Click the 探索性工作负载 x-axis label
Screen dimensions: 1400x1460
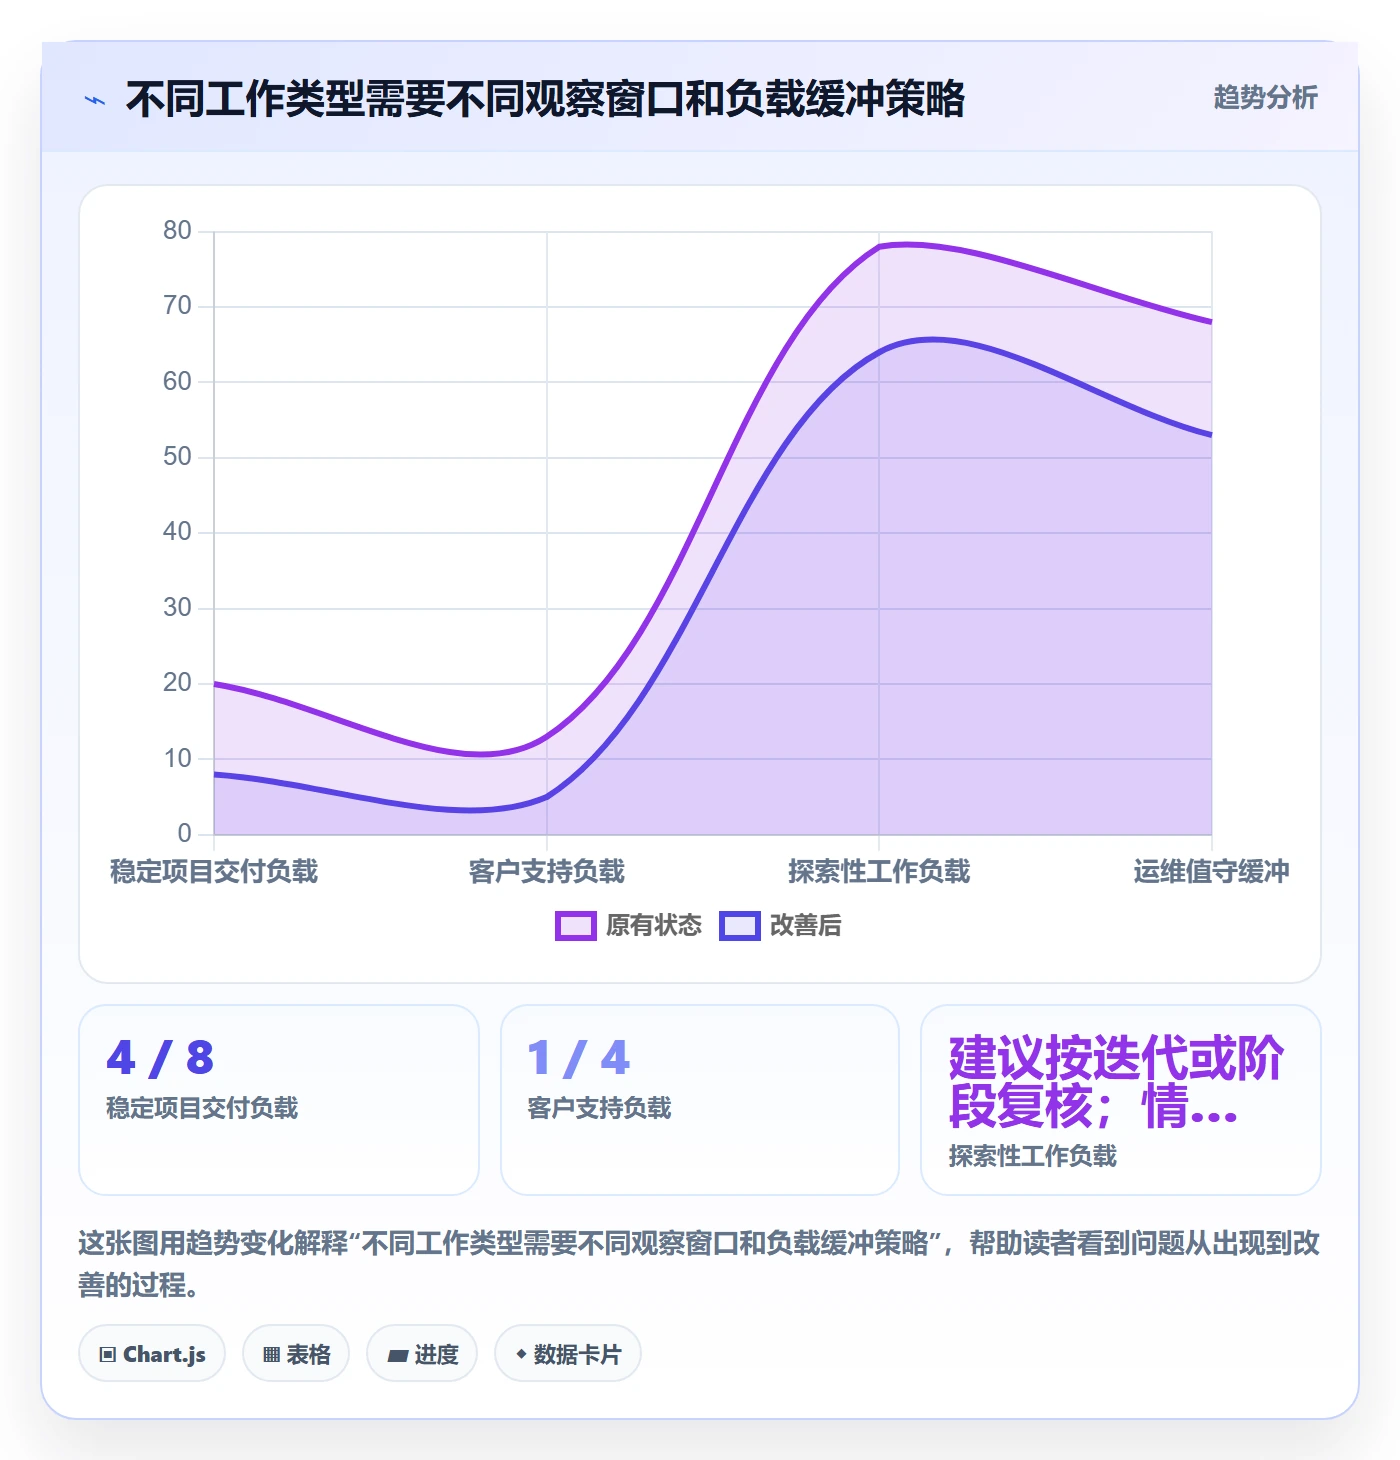click(879, 872)
